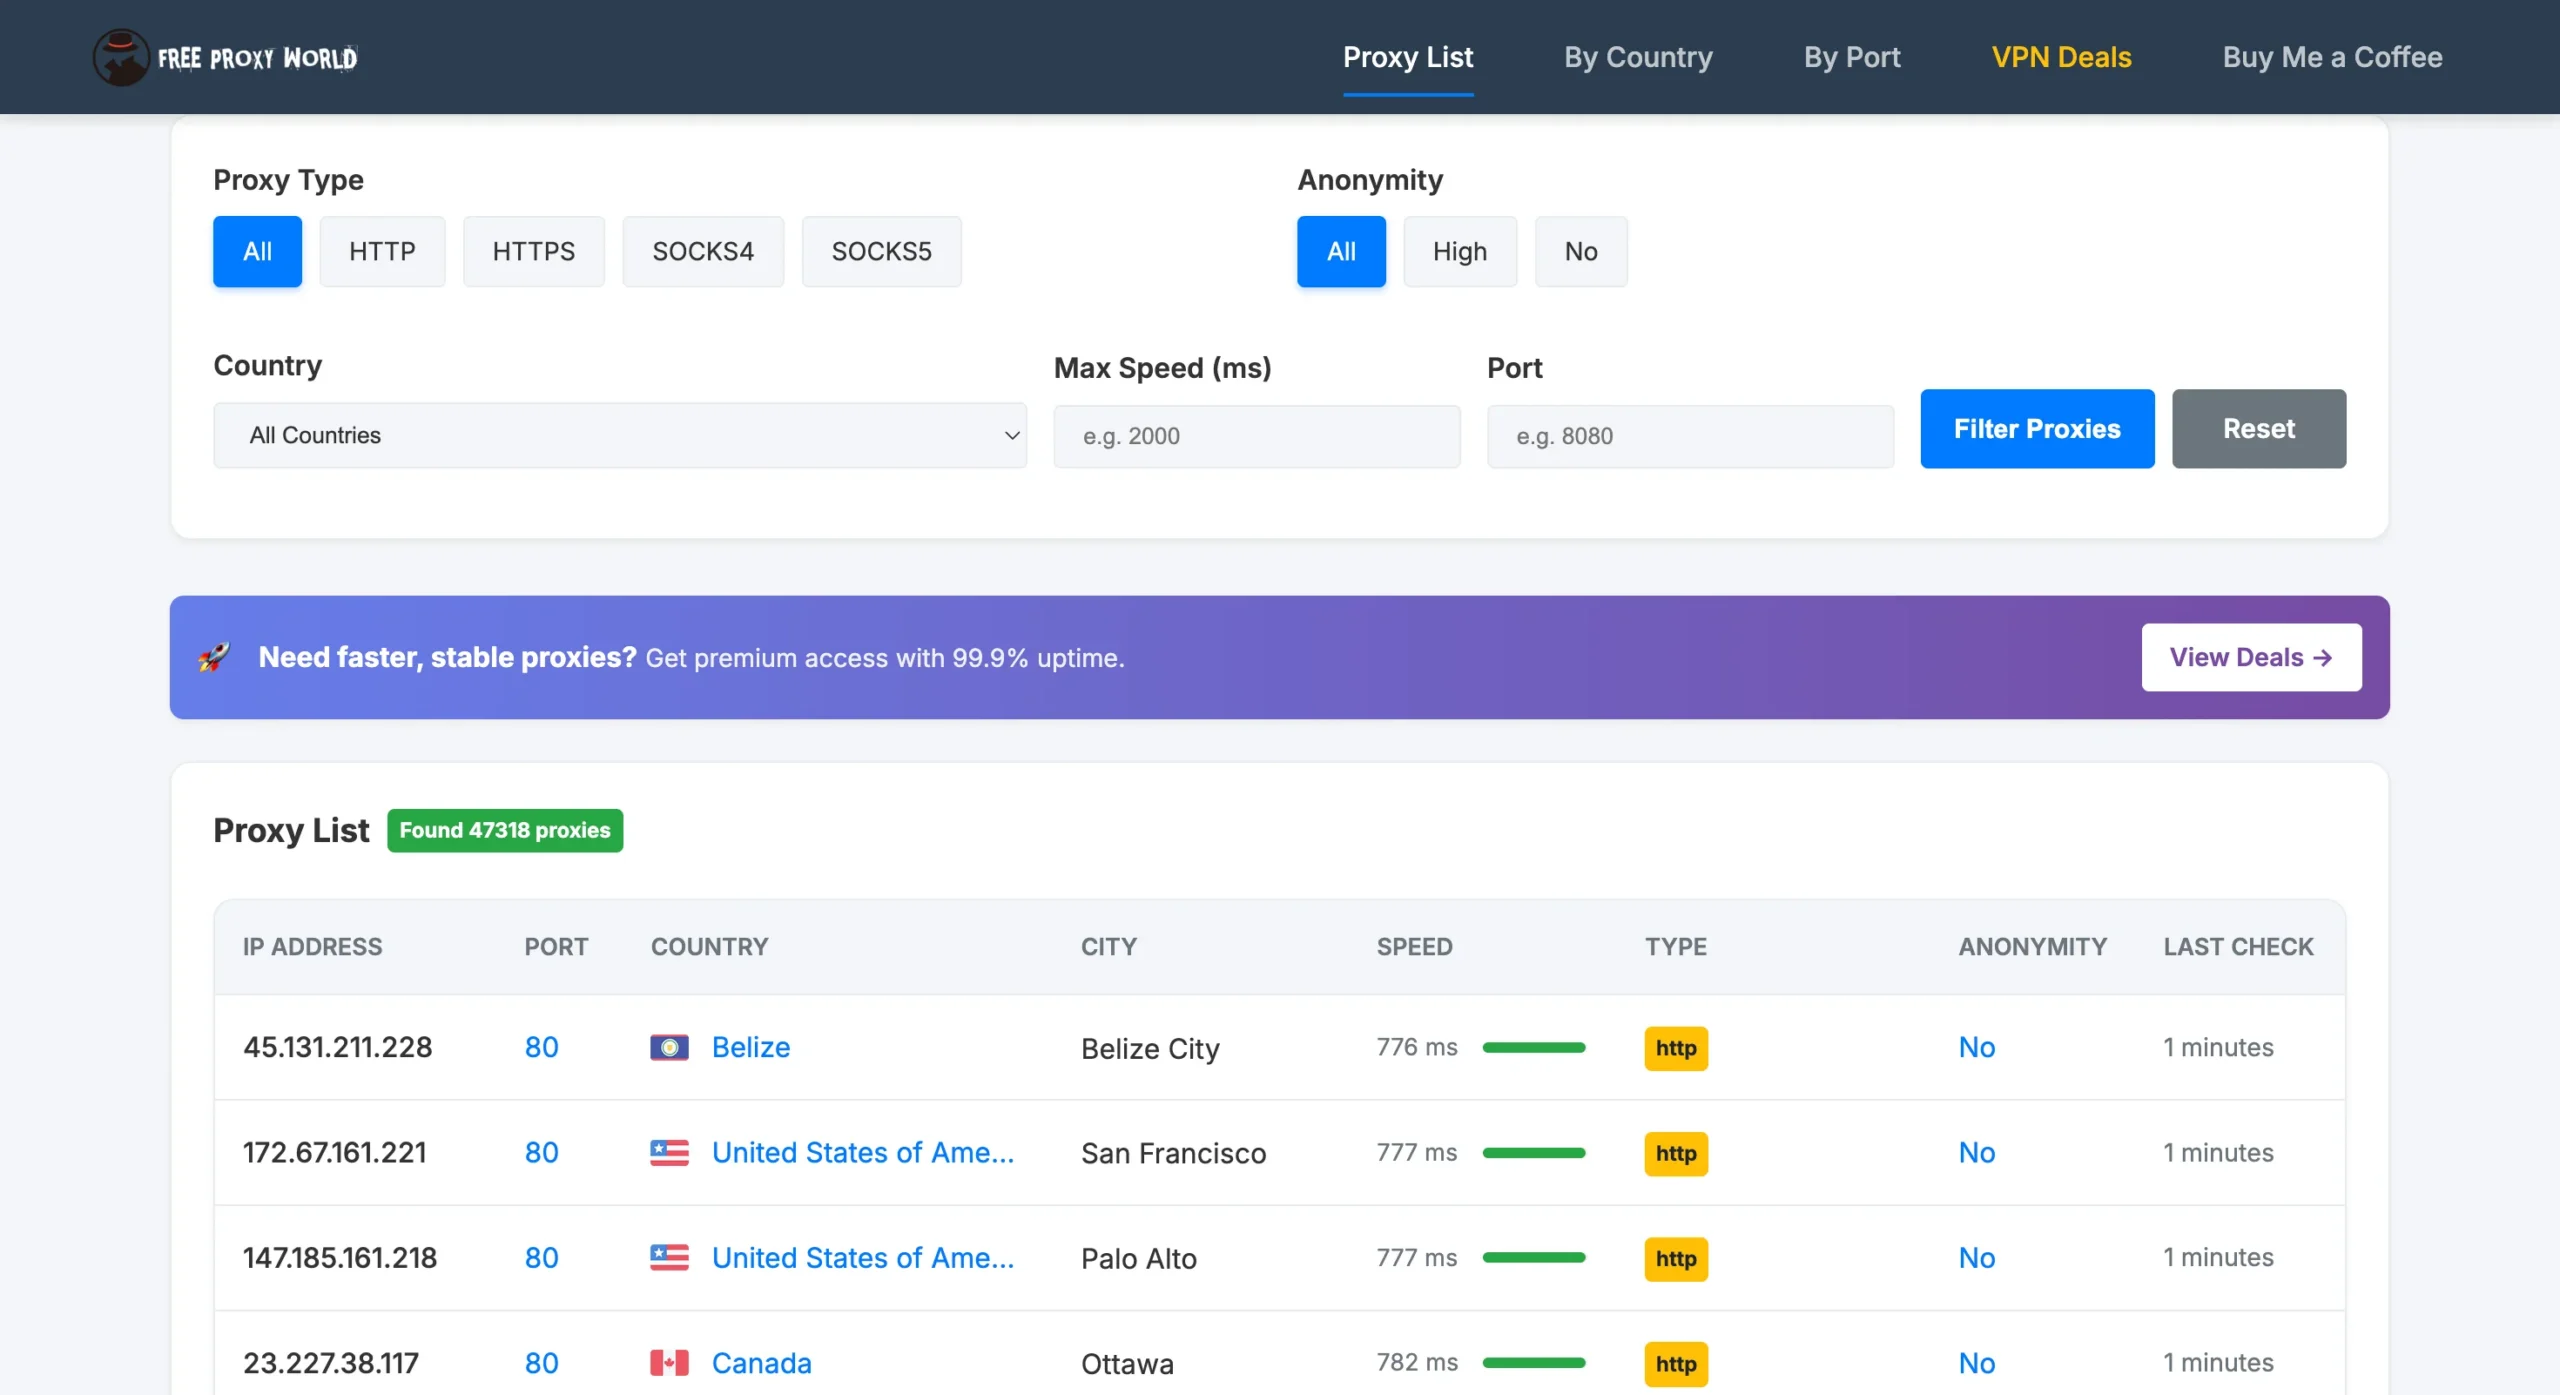Screen dimensions: 2560x1395
Task: Select the SOCKS4 proxy type filter
Action: pyautogui.click(x=703, y=251)
